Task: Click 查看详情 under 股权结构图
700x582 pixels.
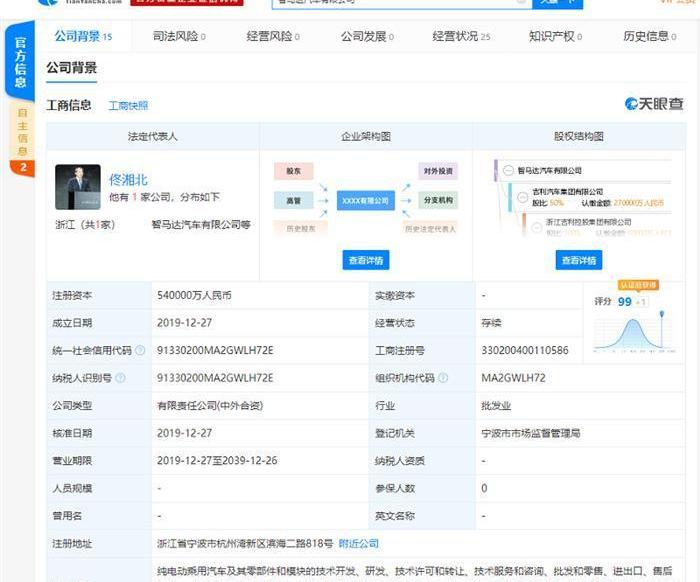Action: pos(578,260)
